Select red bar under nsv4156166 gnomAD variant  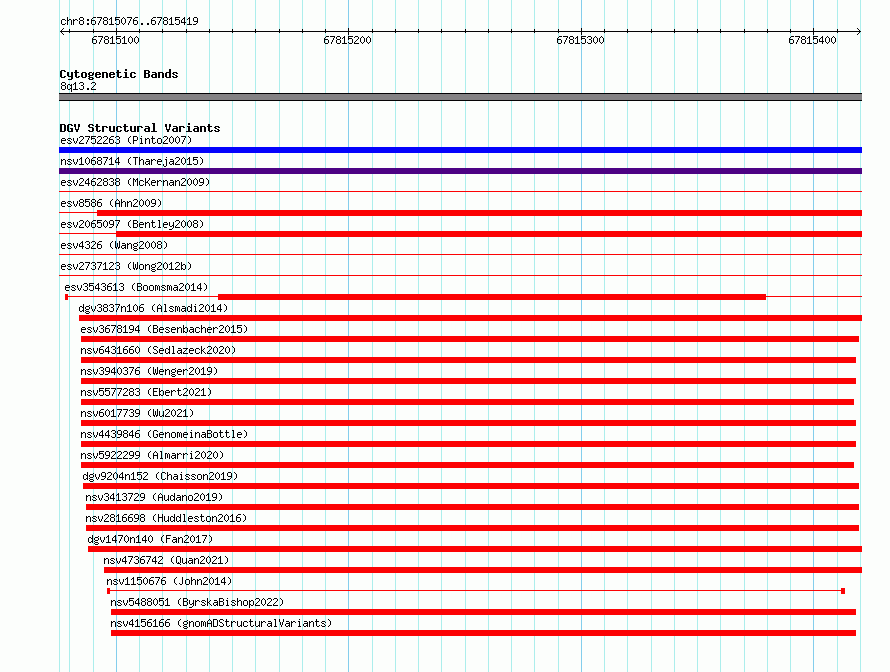tap(483, 633)
